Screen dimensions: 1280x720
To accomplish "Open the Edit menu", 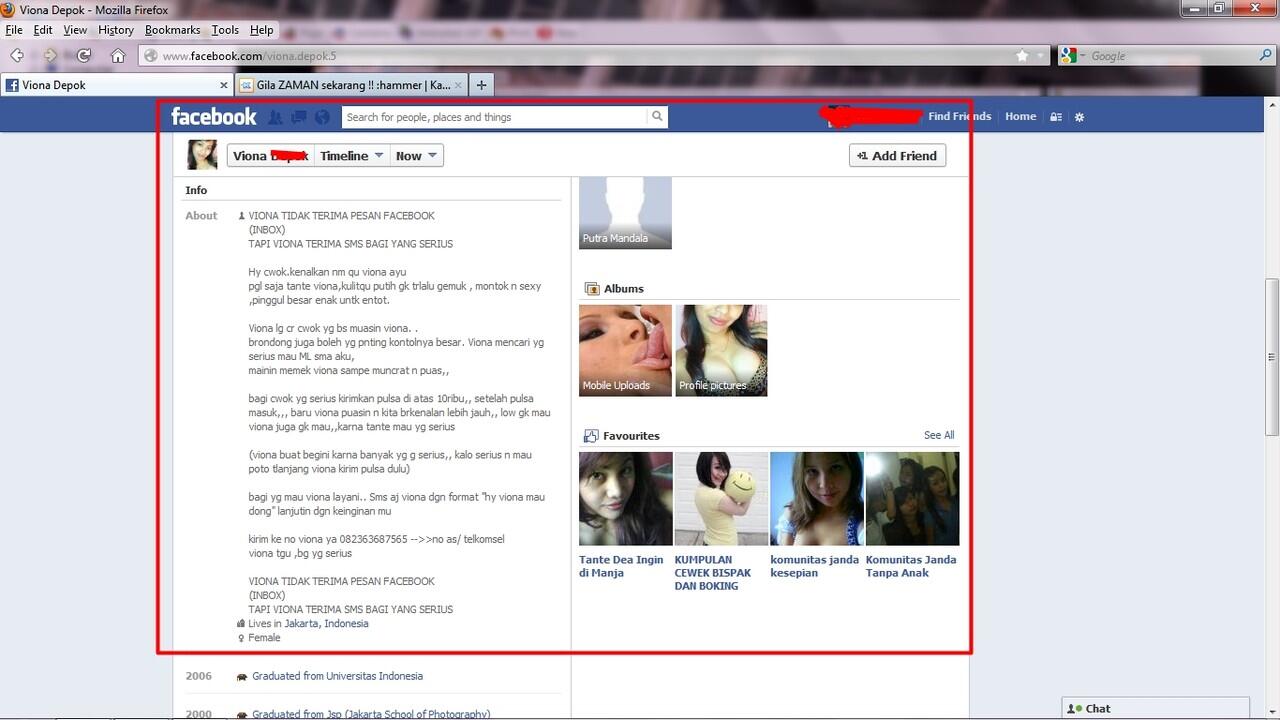I will (x=43, y=30).
